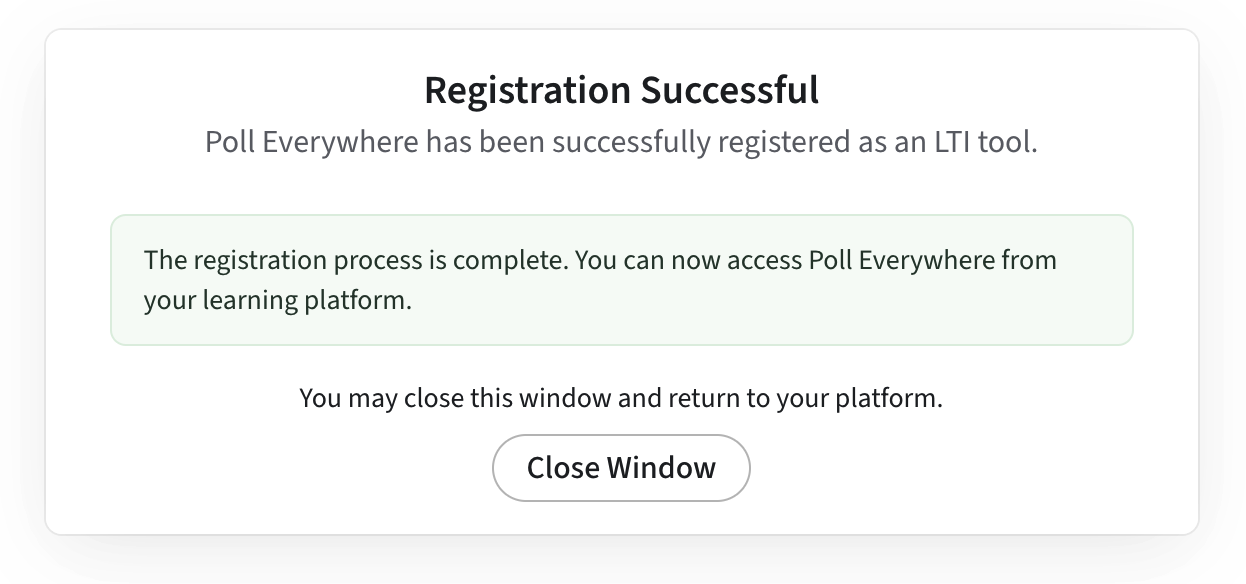Select the Registration Successful heading
The height and width of the screenshot is (584, 1246).
(621, 89)
